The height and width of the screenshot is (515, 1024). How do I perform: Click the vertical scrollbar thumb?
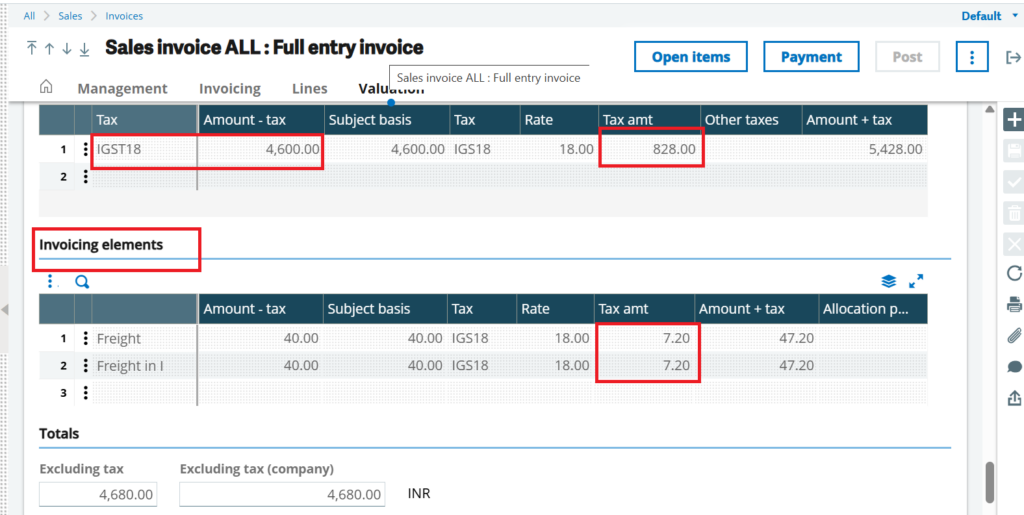(990, 483)
